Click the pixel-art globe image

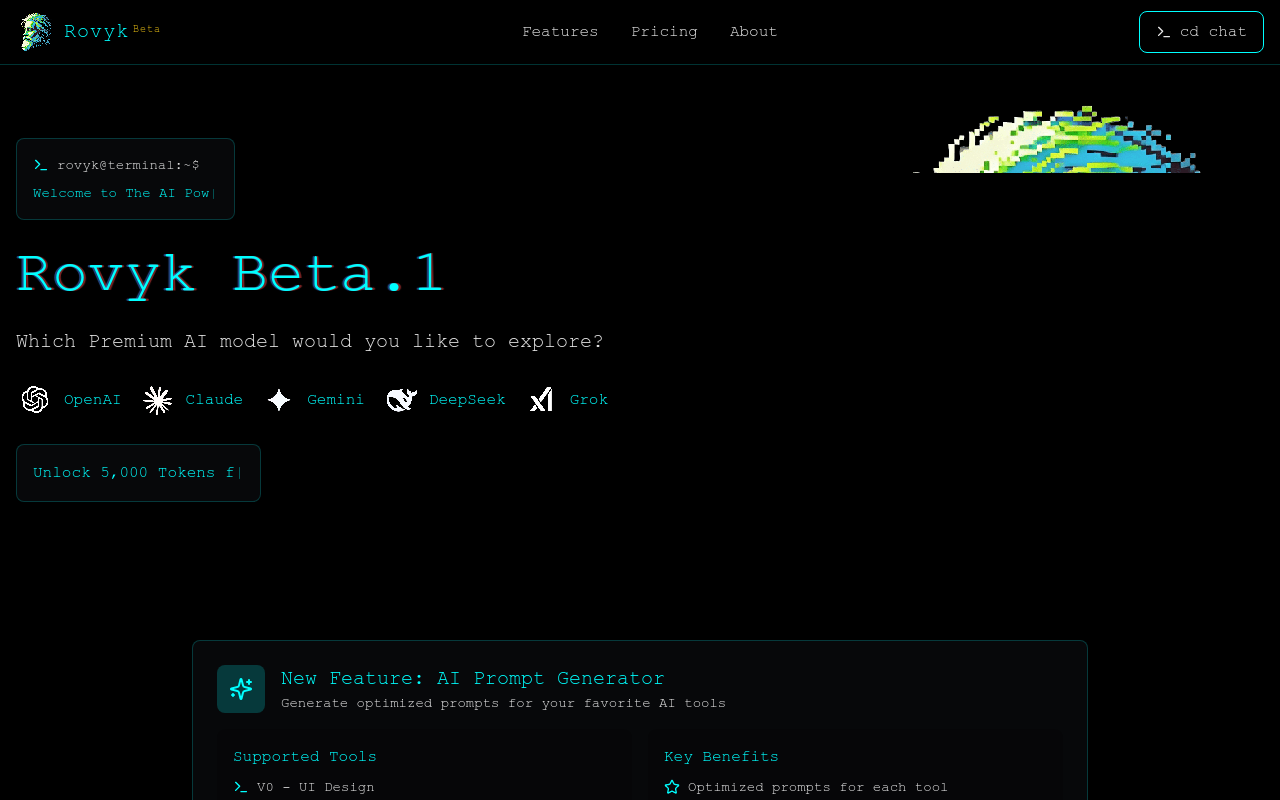1056,139
